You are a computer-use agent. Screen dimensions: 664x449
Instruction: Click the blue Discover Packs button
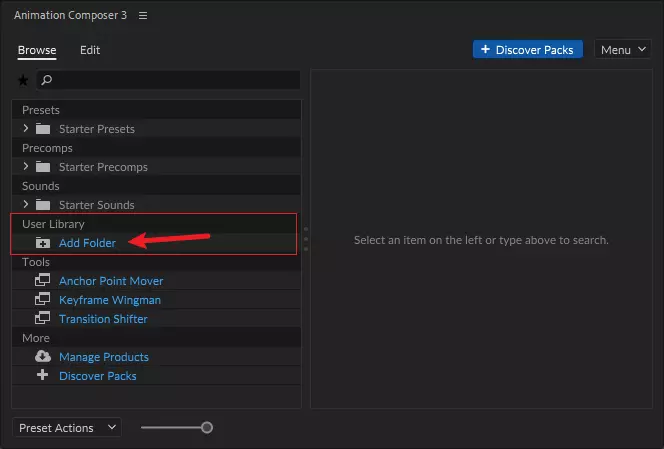pyautogui.click(x=528, y=50)
